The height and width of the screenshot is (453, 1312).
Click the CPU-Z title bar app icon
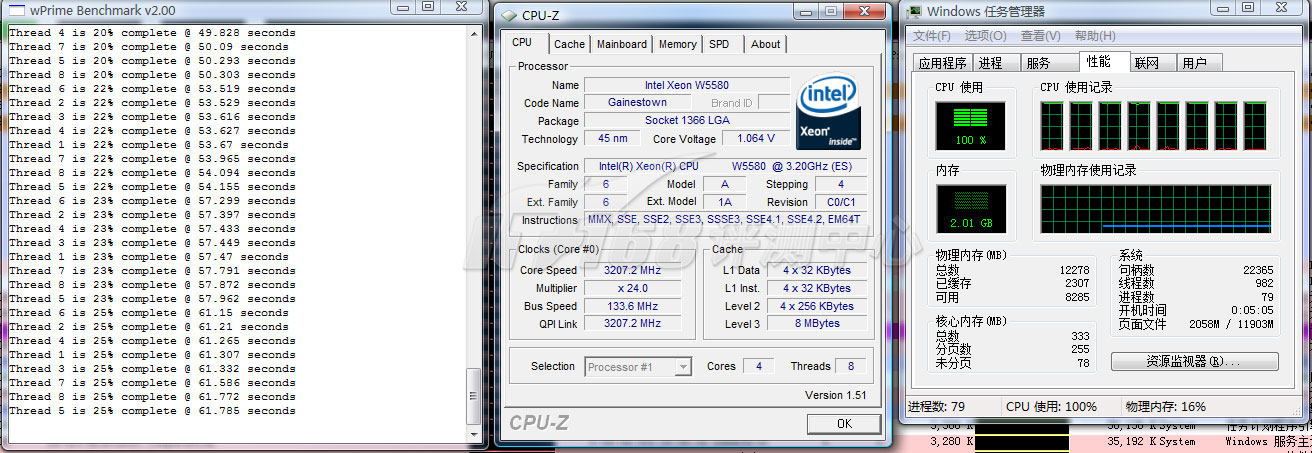coord(508,14)
